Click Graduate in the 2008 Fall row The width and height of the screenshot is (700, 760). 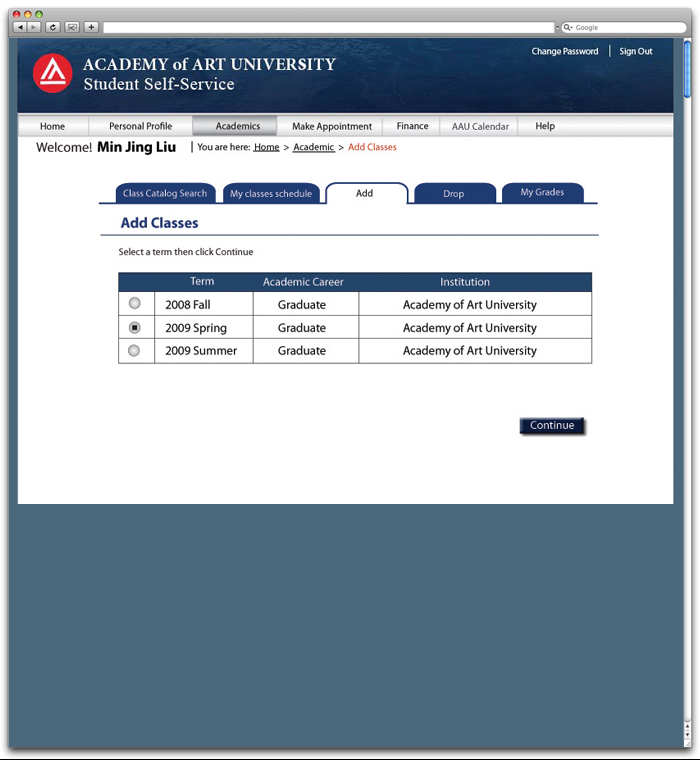point(302,304)
